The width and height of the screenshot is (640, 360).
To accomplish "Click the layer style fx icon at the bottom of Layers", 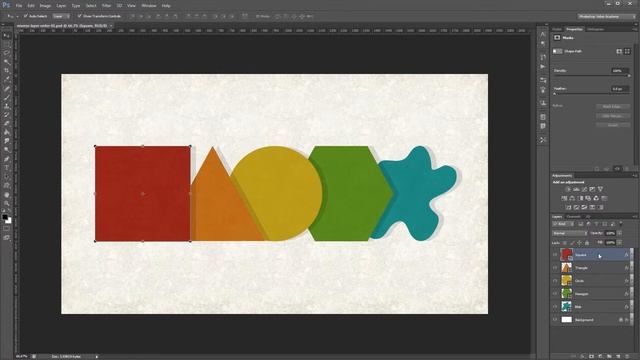I will (x=583, y=356).
